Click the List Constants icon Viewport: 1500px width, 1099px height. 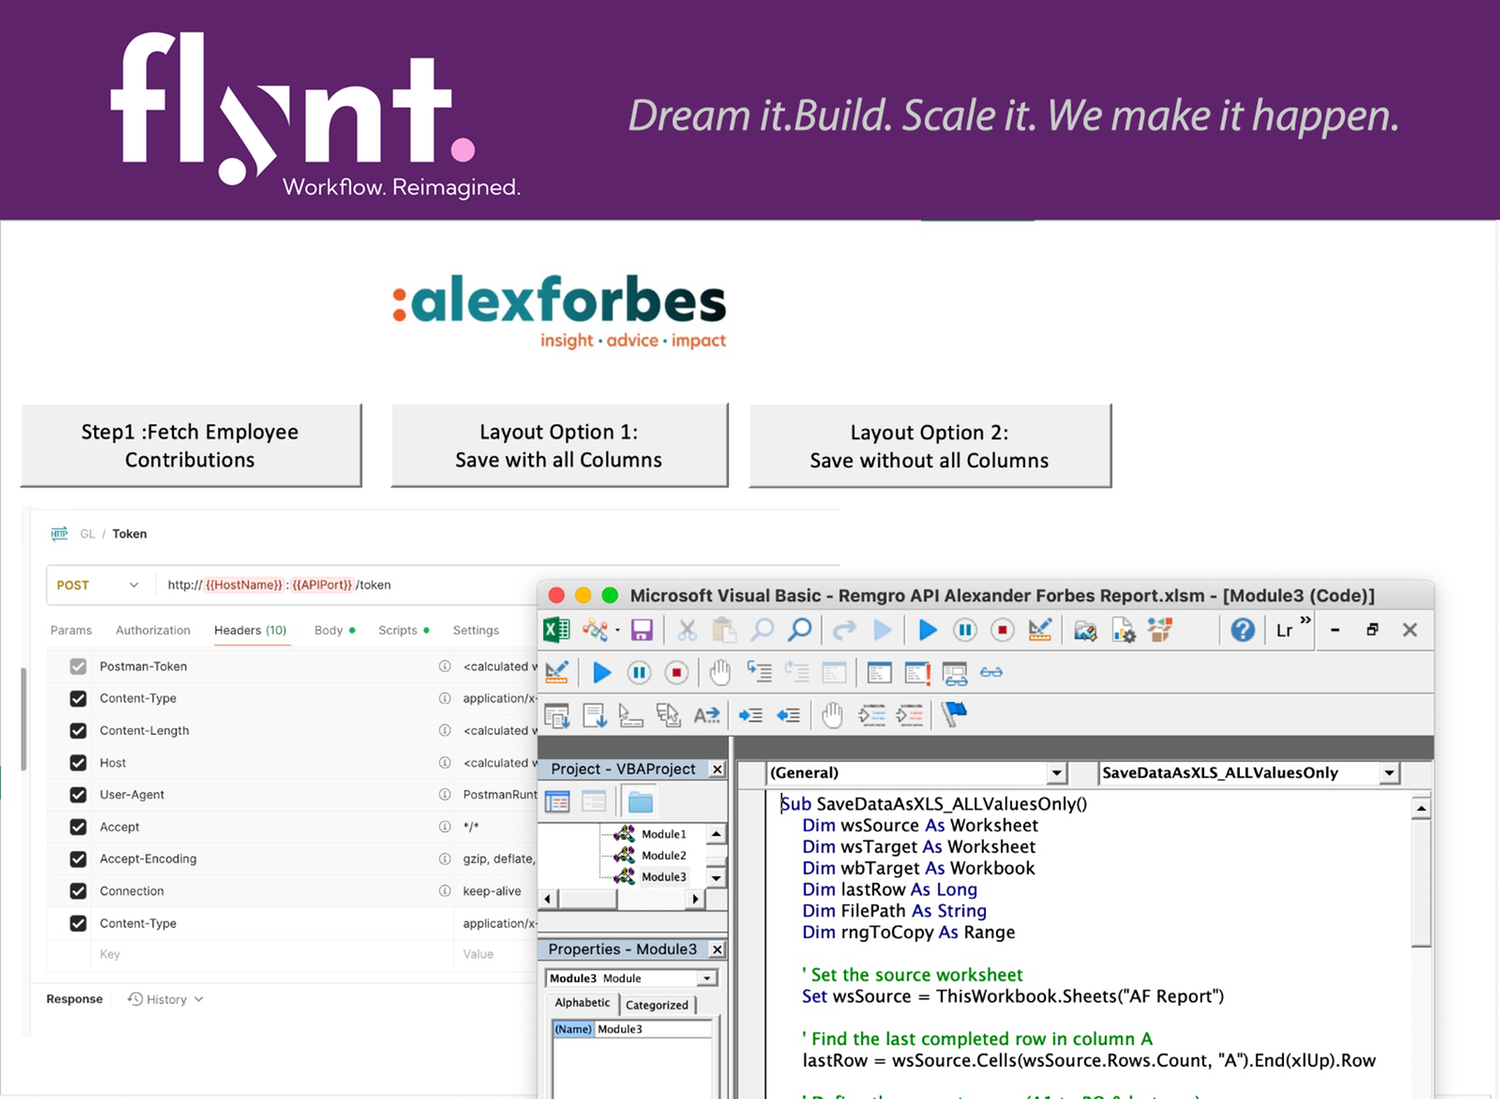coord(594,715)
